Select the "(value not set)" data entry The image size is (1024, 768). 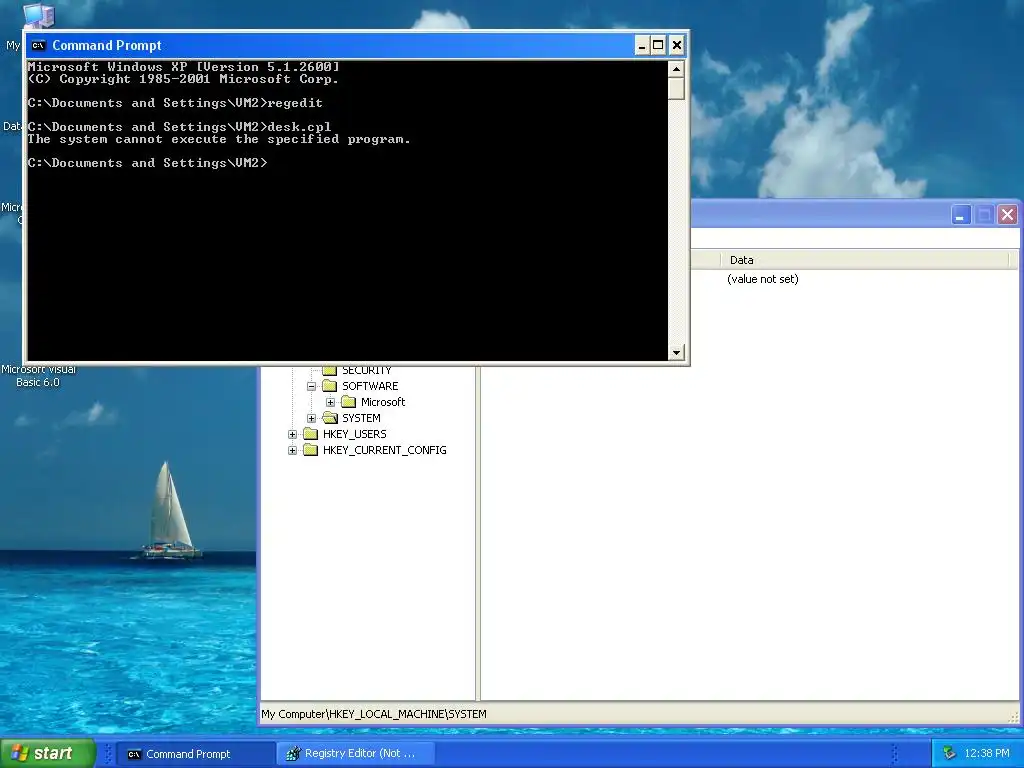click(x=763, y=279)
